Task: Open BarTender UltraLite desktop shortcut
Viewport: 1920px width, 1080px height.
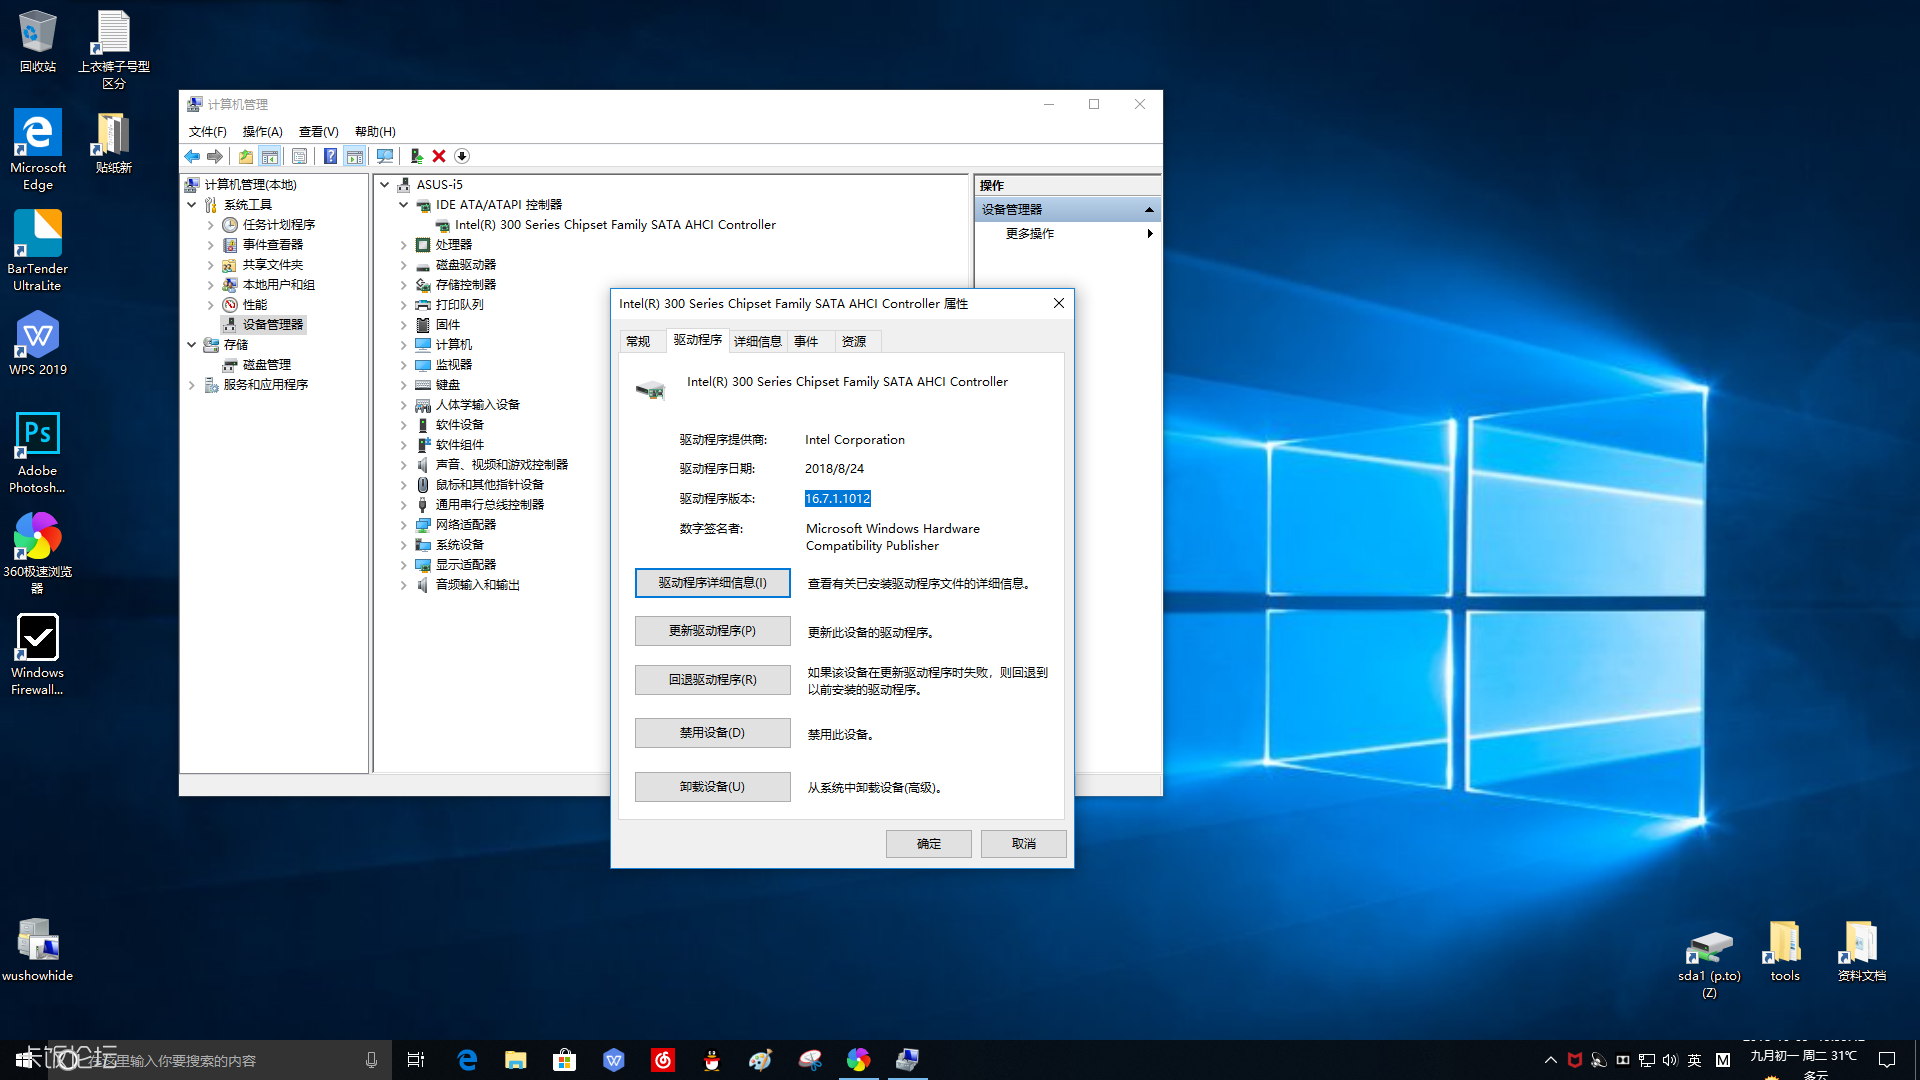Action: [x=38, y=251]
